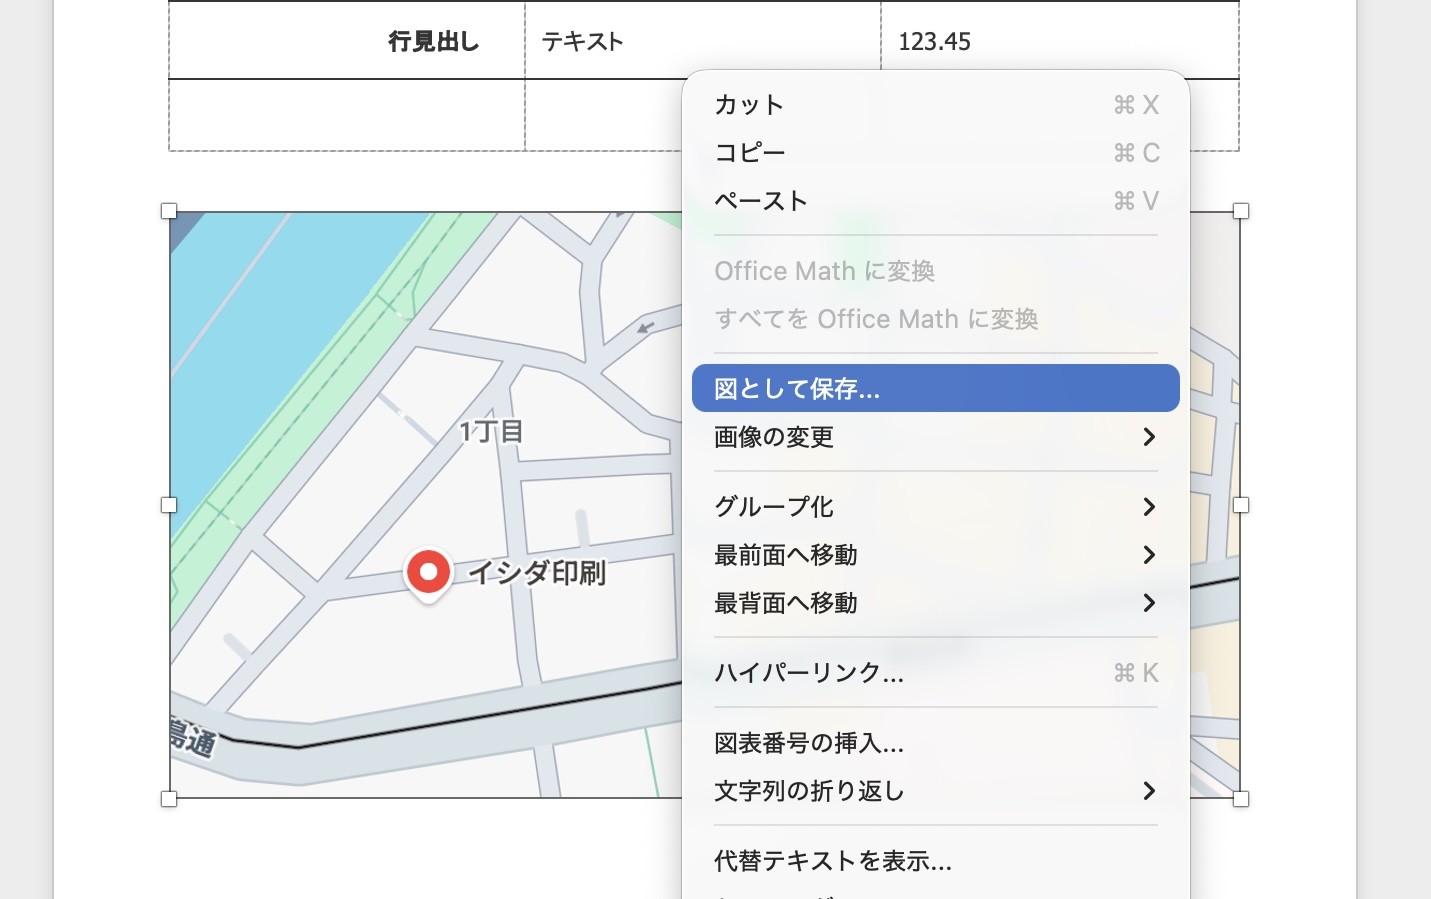Image resolution: width=1431 pixels, height=899 pixels.
Task: Click the テキスト table cell
Action: (703, 41)
